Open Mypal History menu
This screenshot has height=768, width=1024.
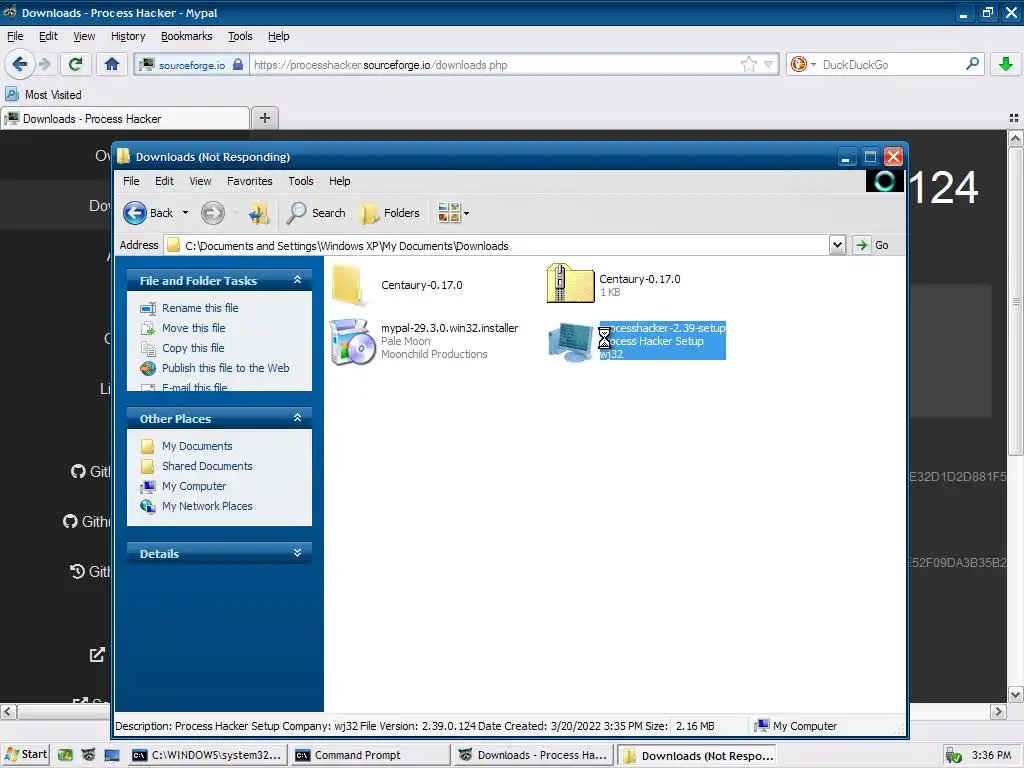coord(128,36)
